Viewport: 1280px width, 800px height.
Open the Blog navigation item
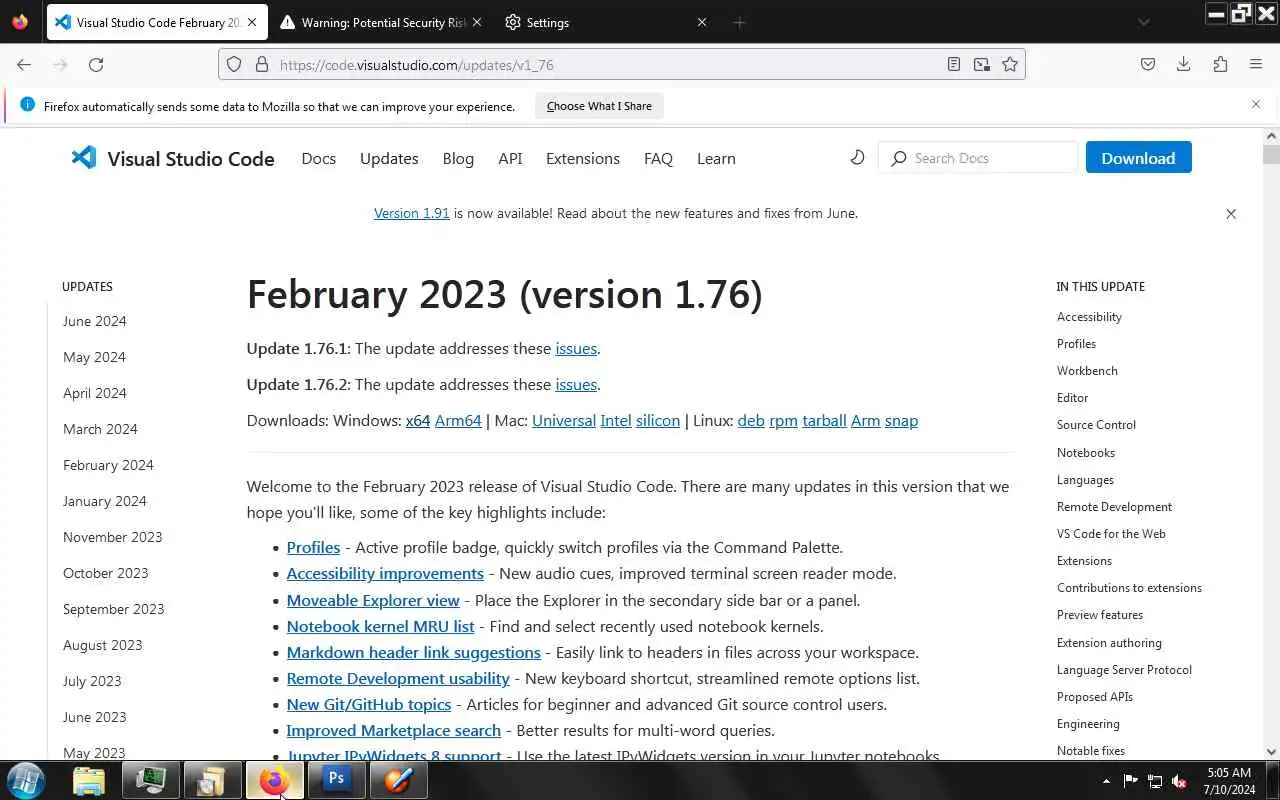(458, 158)
